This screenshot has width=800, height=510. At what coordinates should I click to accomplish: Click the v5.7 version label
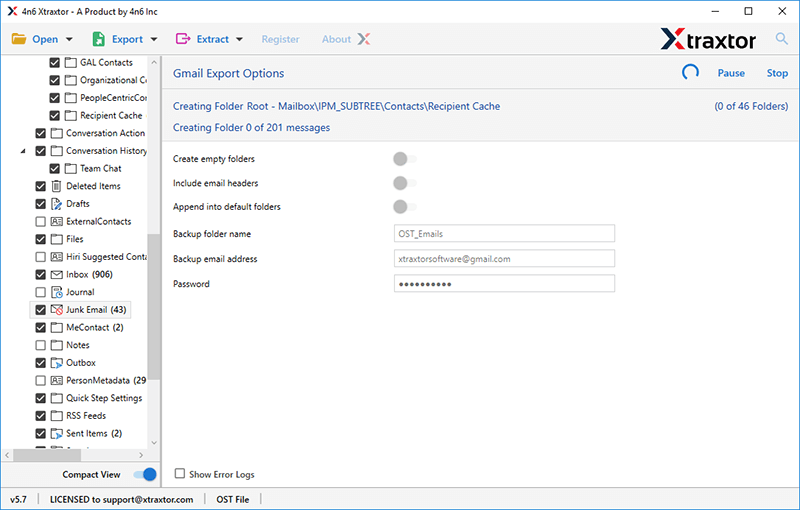[x=18, y=499]
